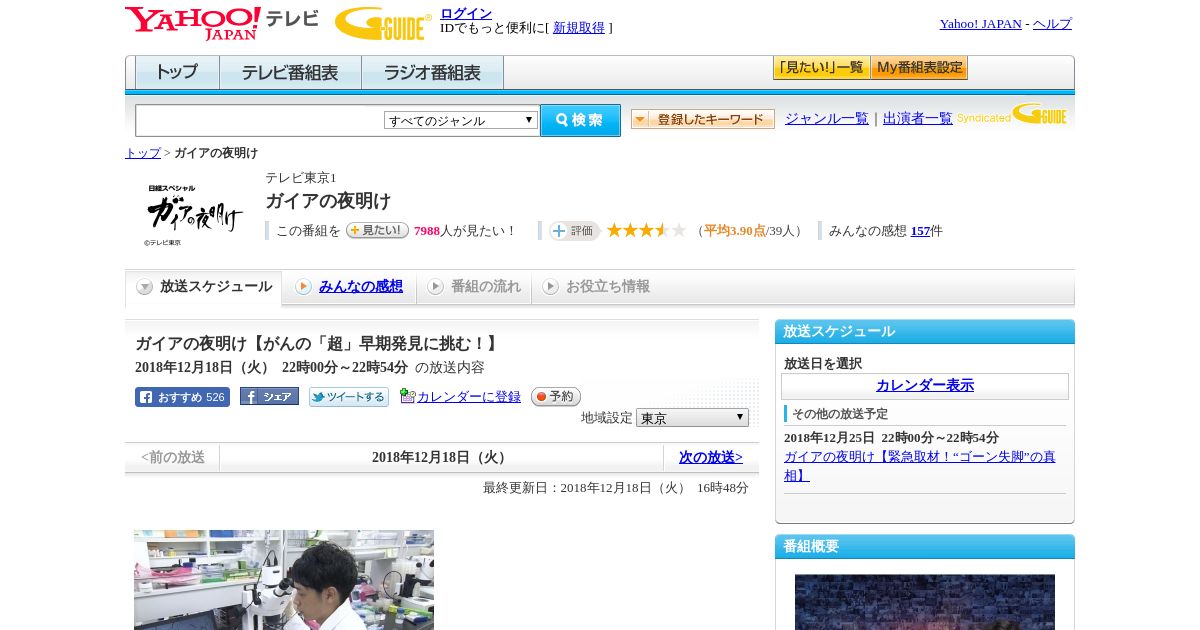The width and height of the screenshot is (1200, 630).
Task: Expand the 登録したキーワード dropdown
Action: 703,119
